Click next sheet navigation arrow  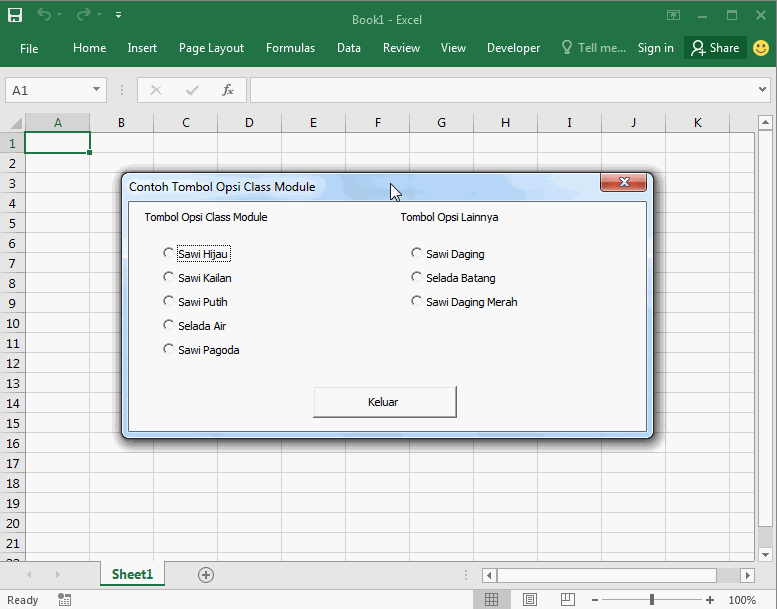coord(57,575)
